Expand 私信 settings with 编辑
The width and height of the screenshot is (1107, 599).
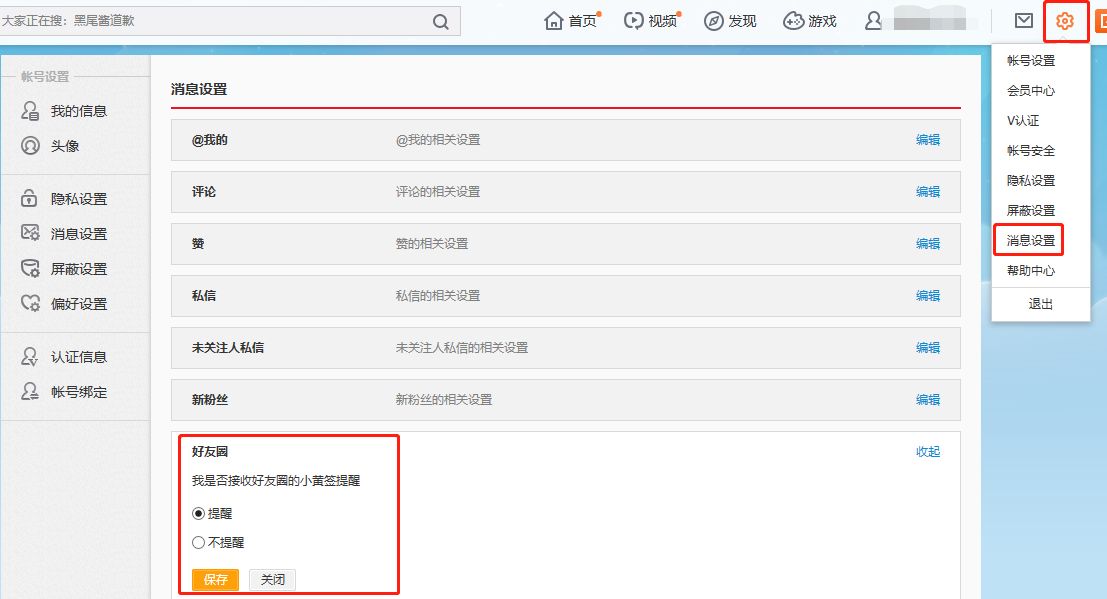[927, 296]
